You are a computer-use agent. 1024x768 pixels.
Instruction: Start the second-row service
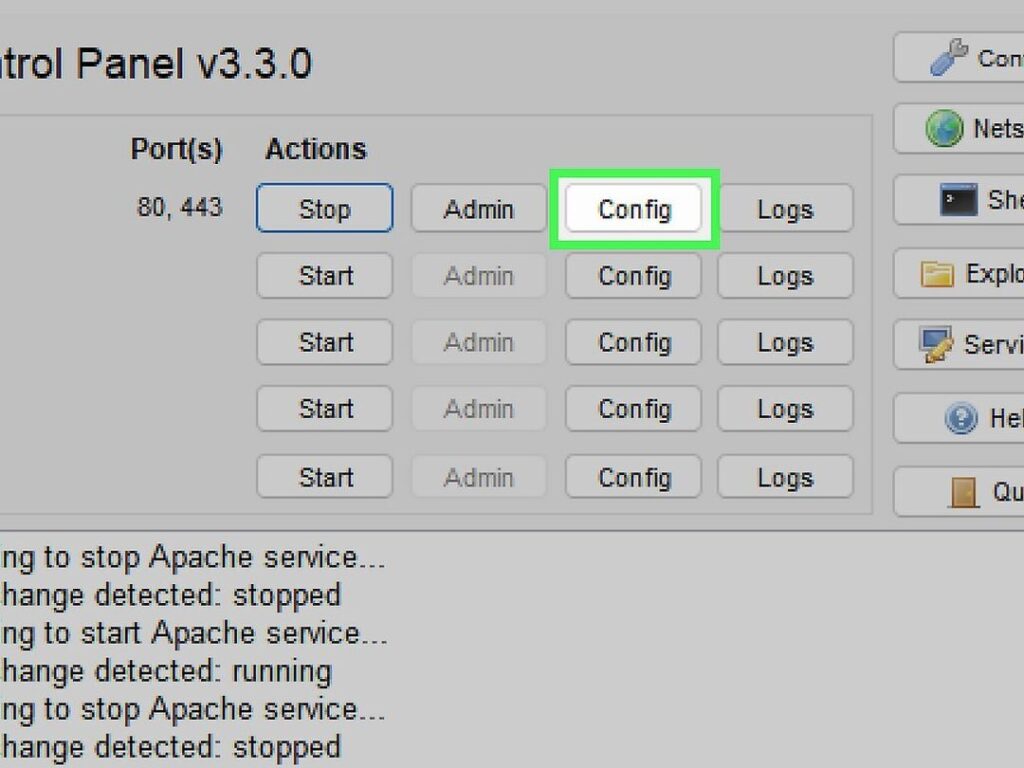click(x=325, y=276)
